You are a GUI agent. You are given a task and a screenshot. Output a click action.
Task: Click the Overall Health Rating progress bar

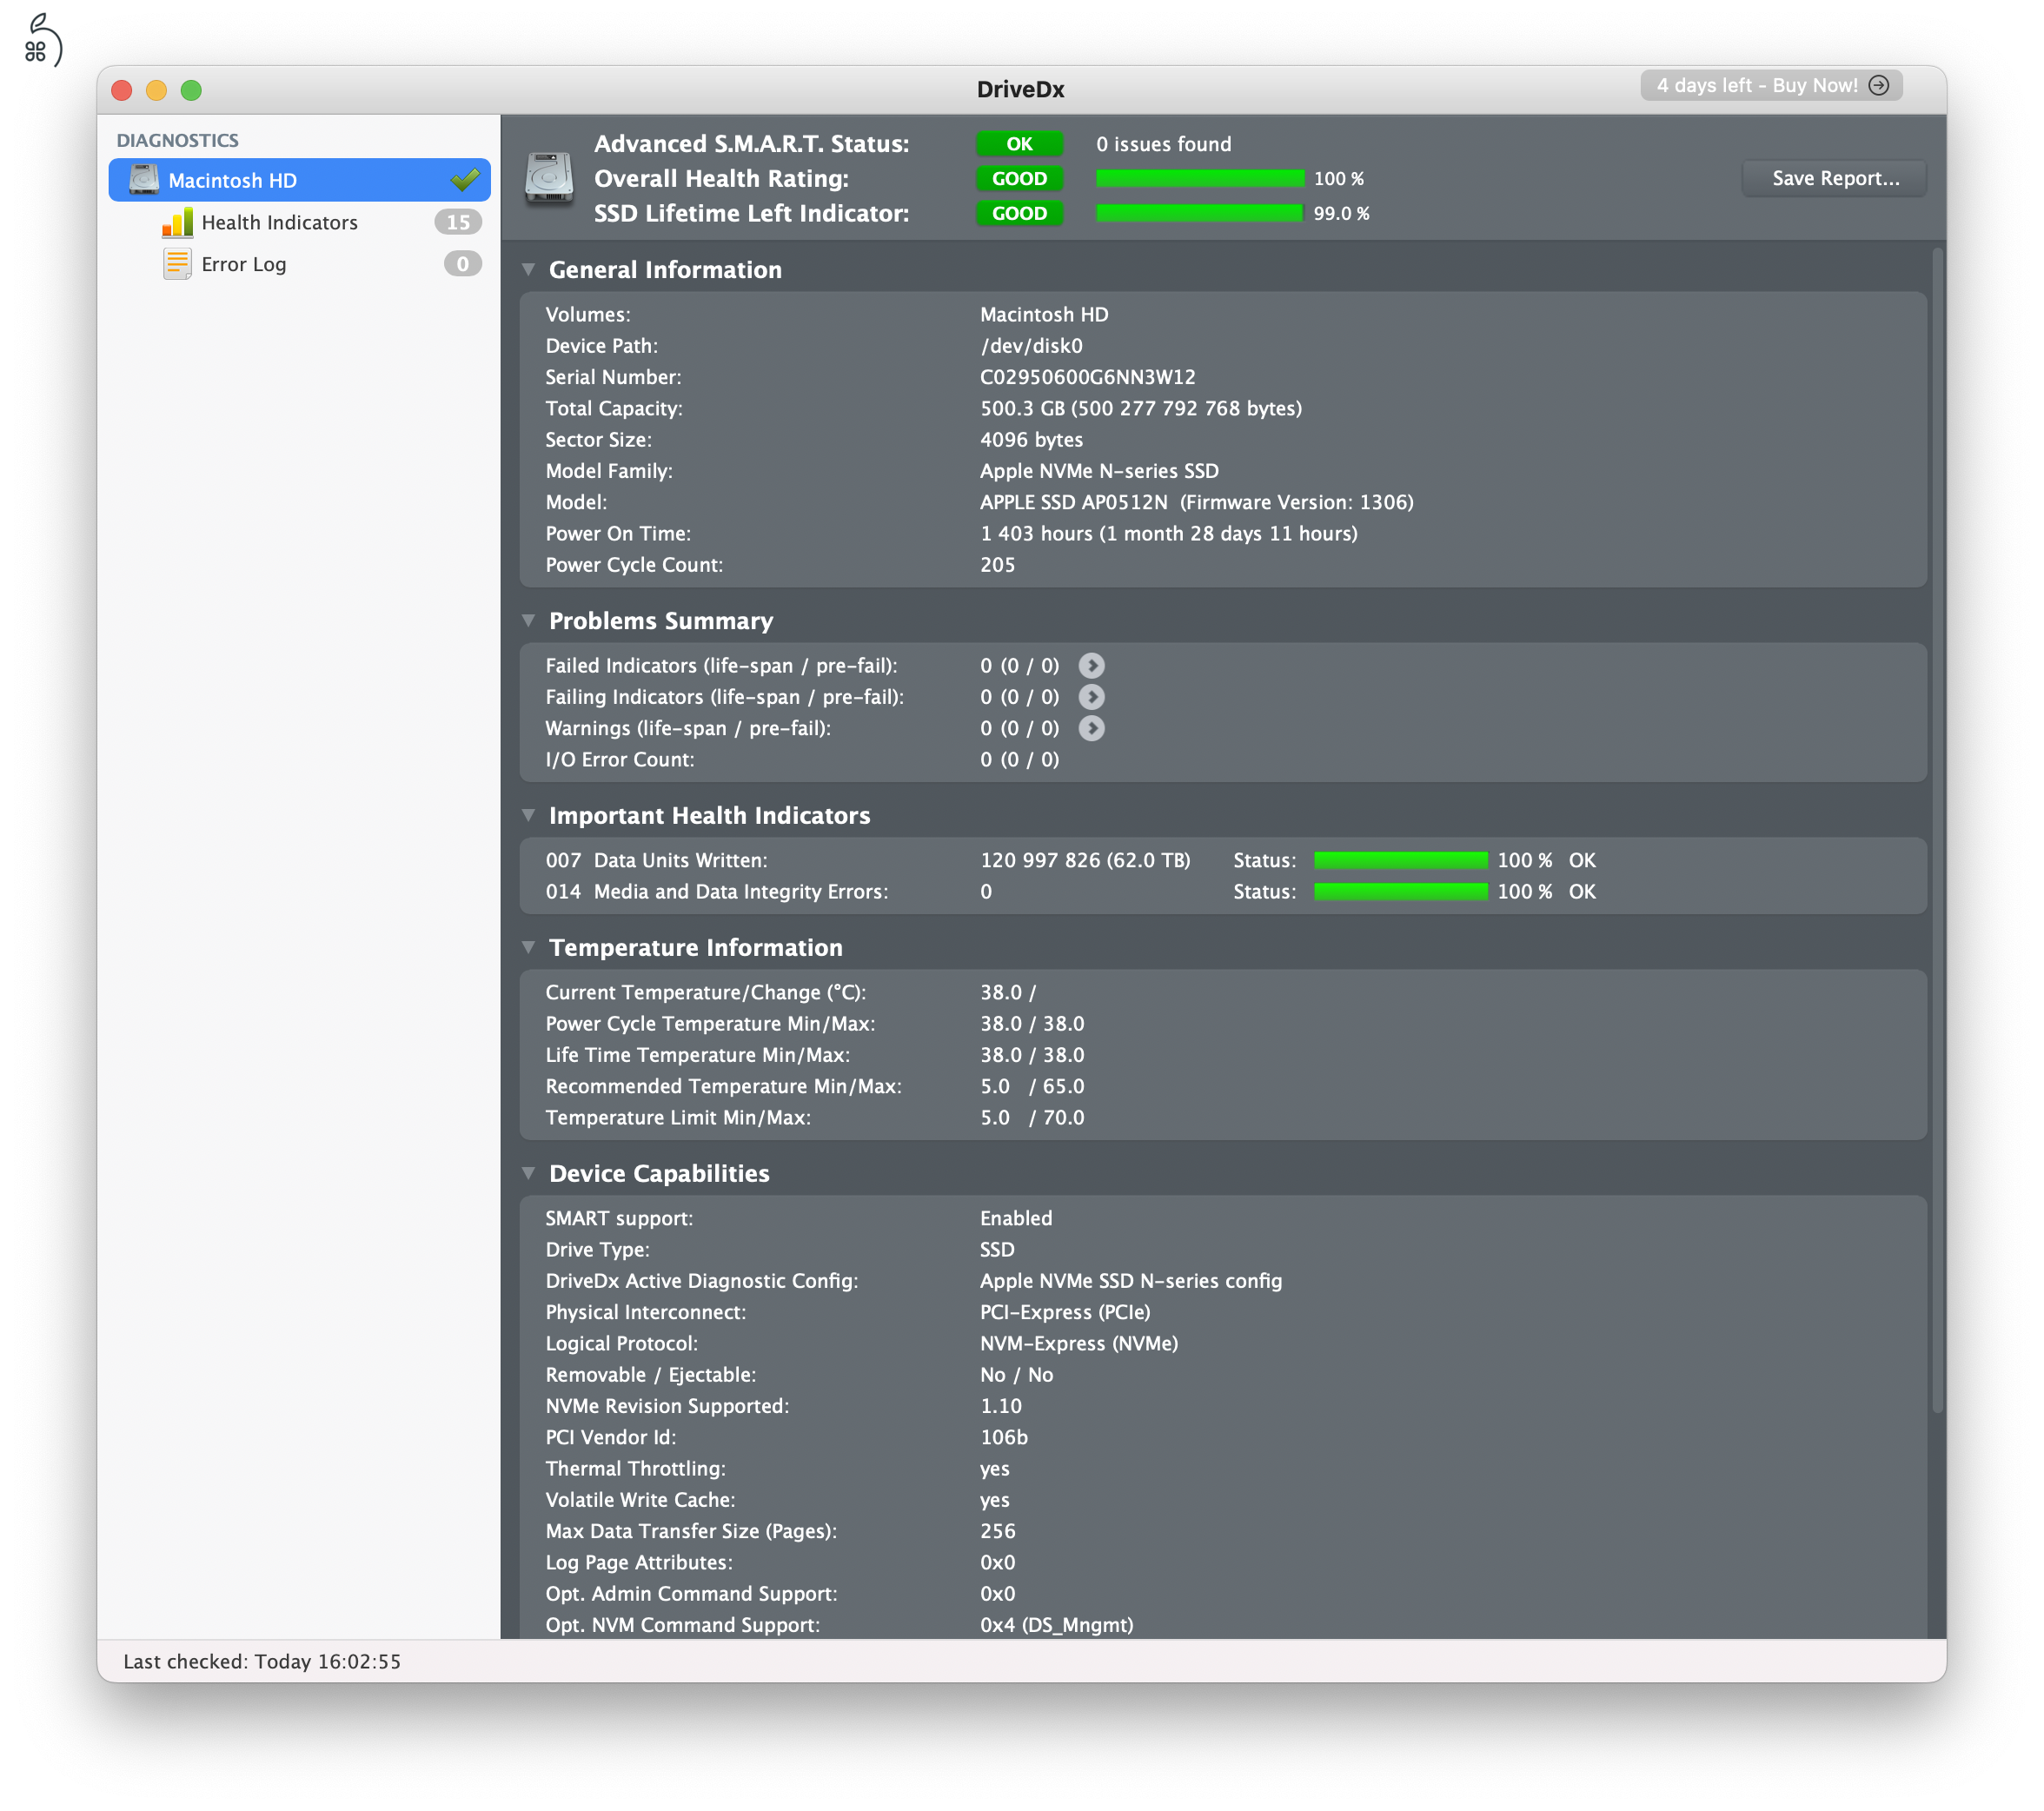pyautogui.click(x=1200, y=178)
